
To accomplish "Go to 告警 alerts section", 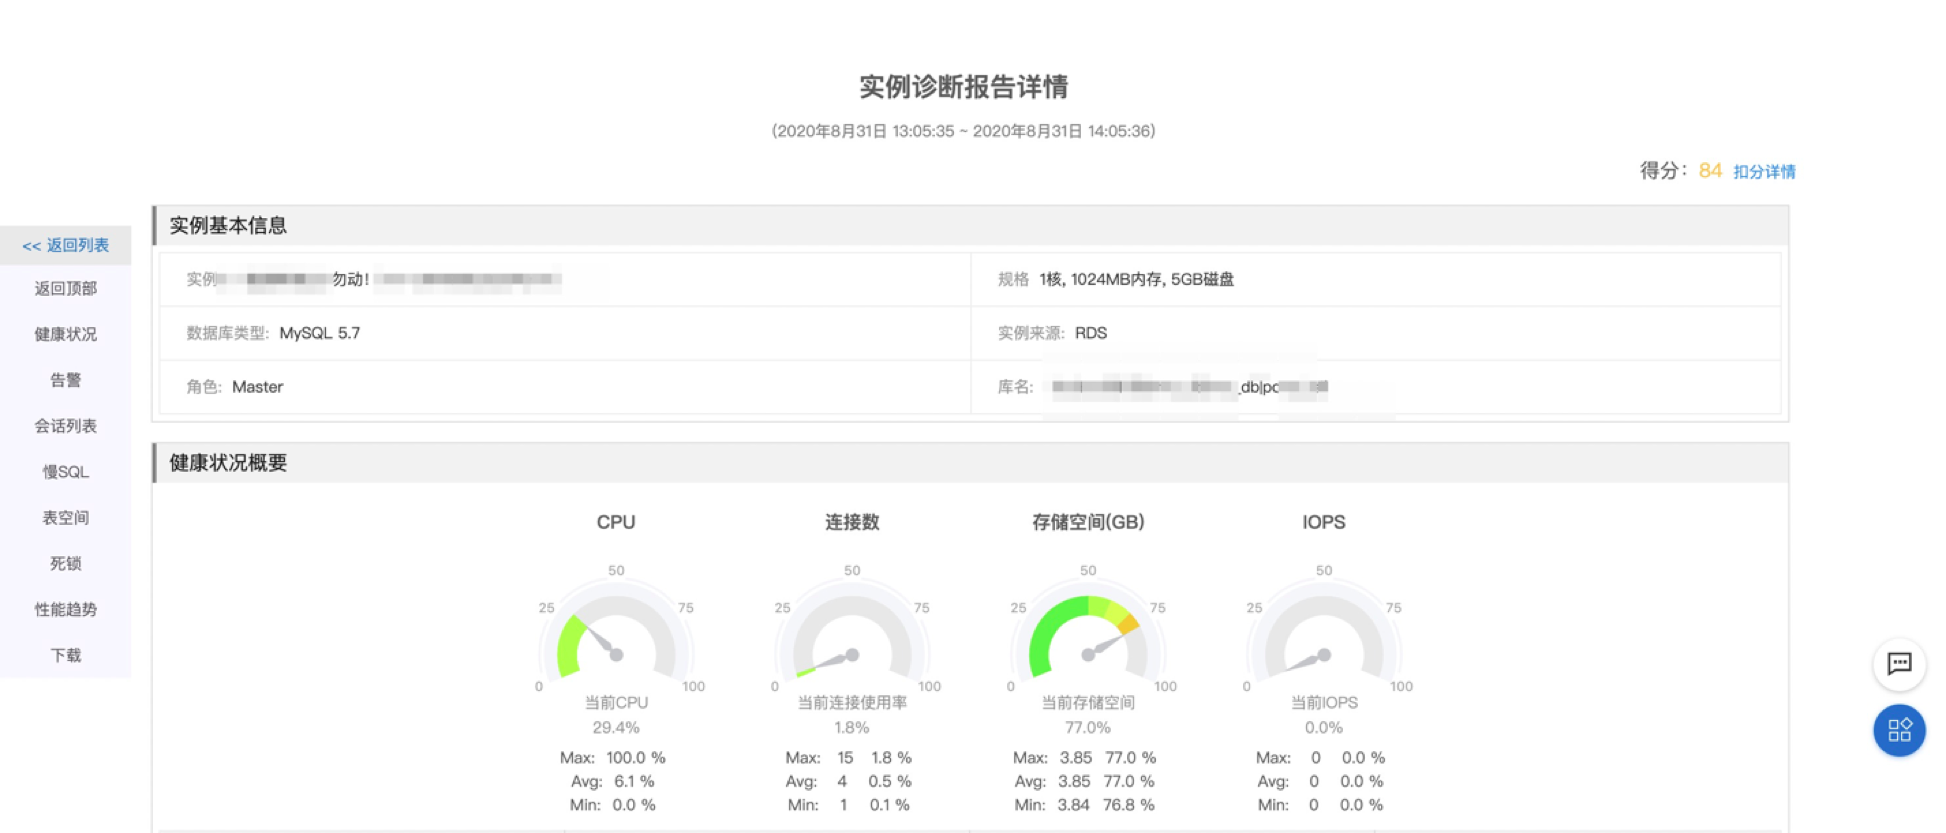I will [66, 380].
